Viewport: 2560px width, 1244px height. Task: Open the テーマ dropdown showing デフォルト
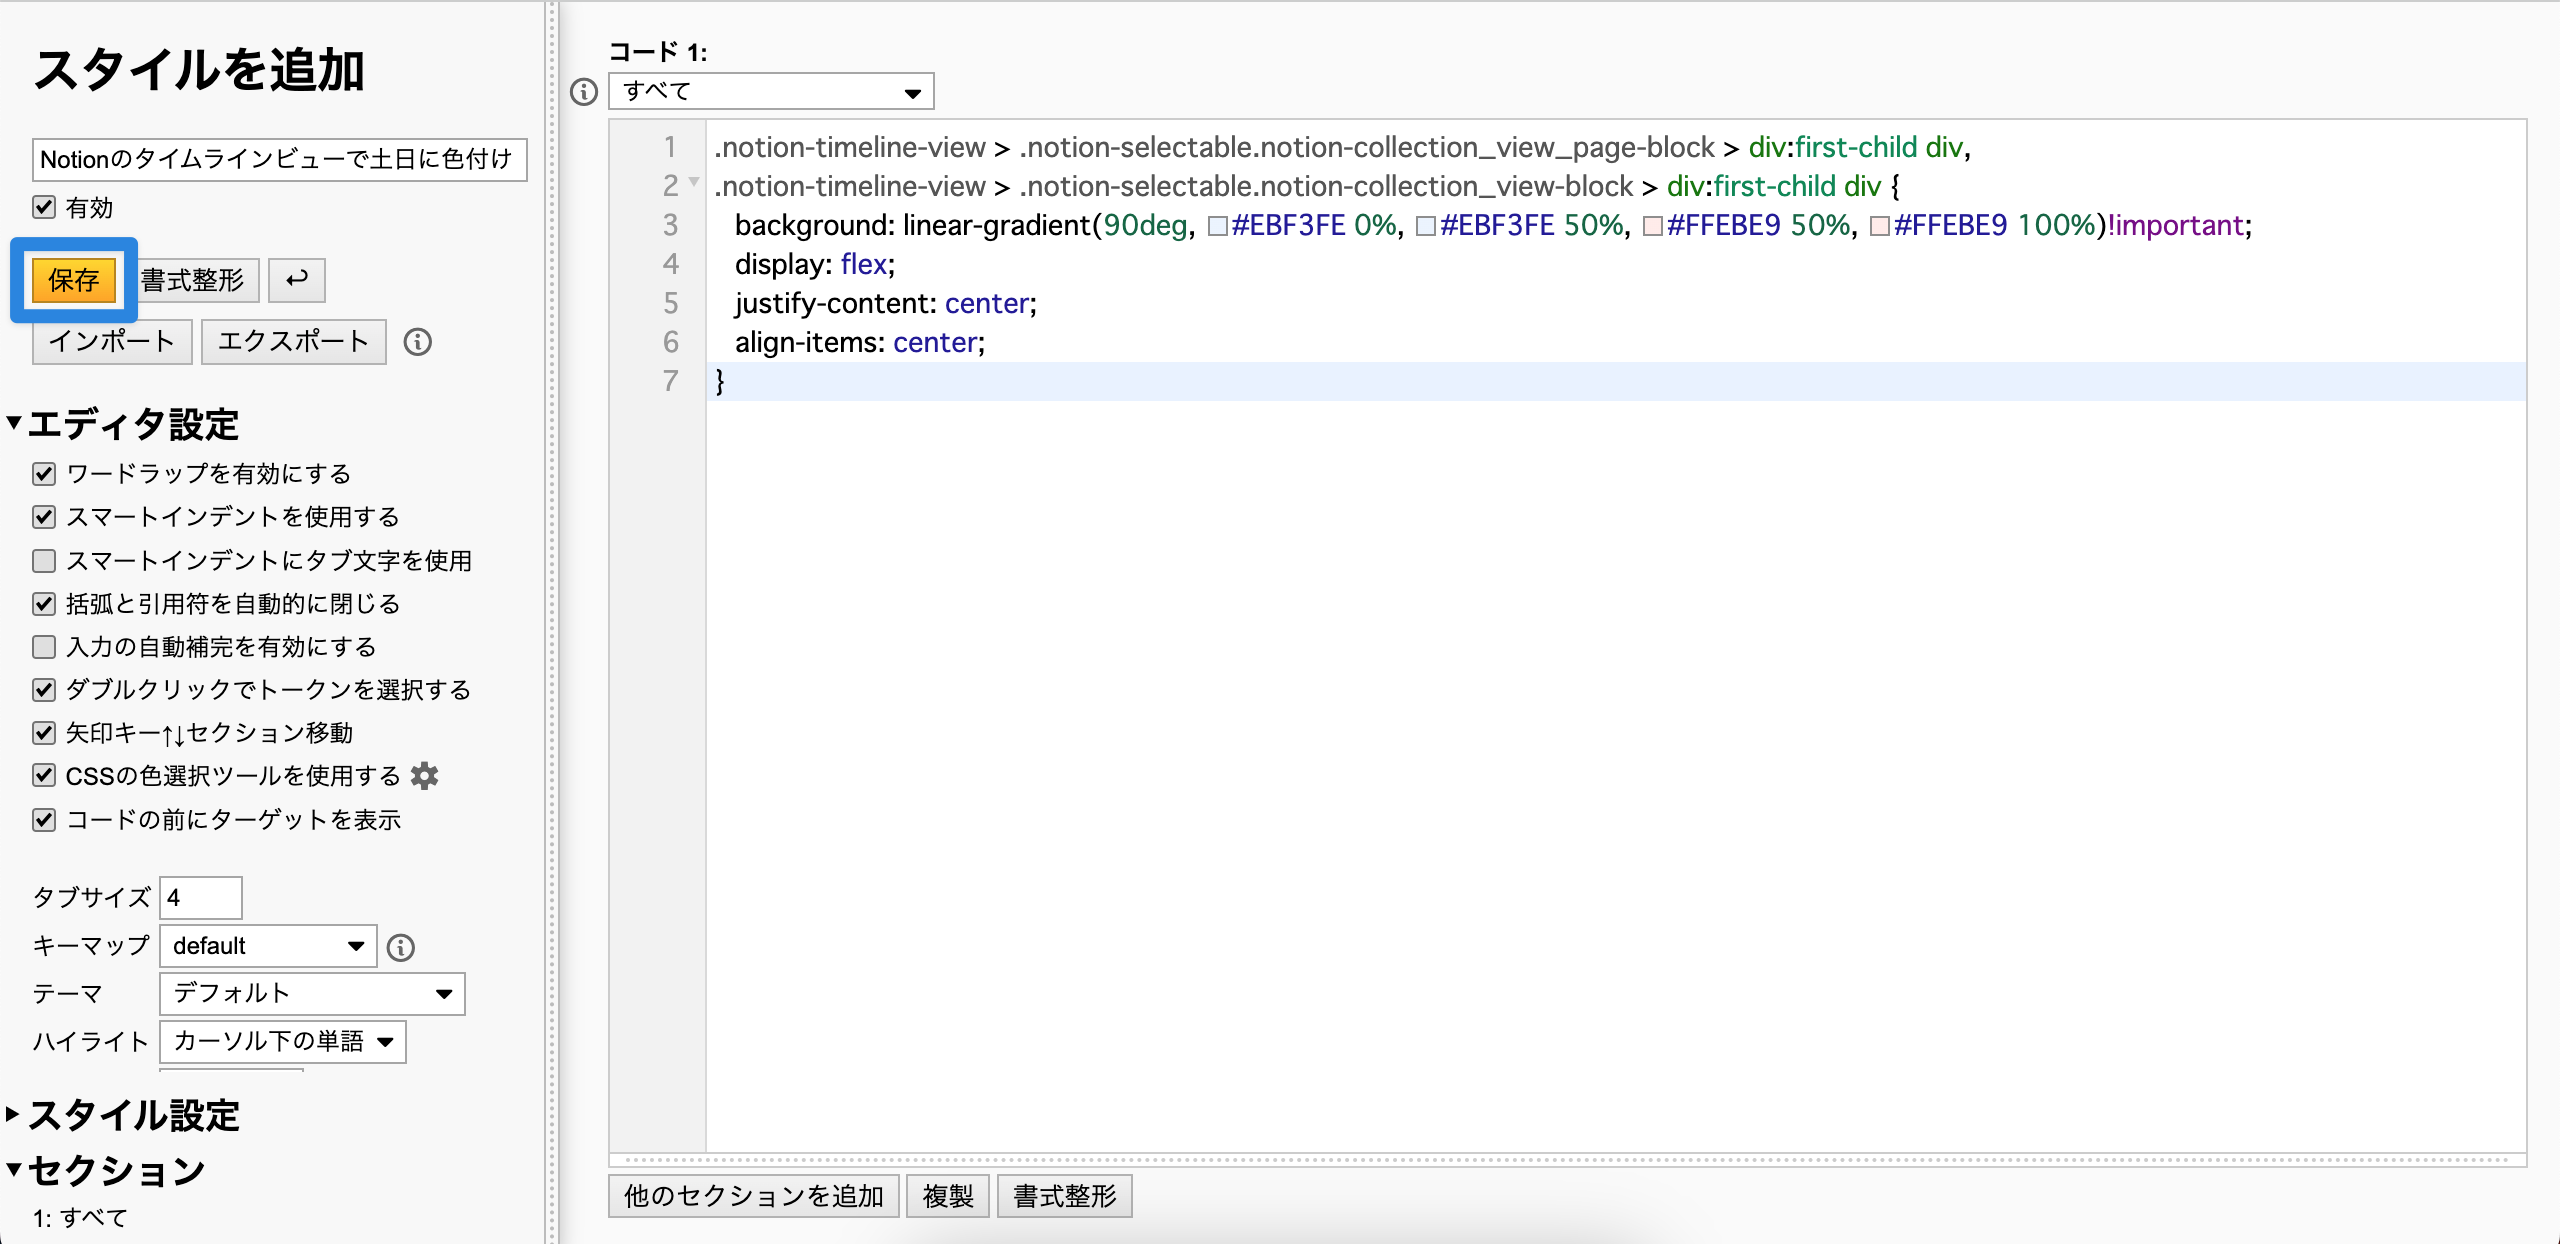pyautogui.click(x=312, y=994)
